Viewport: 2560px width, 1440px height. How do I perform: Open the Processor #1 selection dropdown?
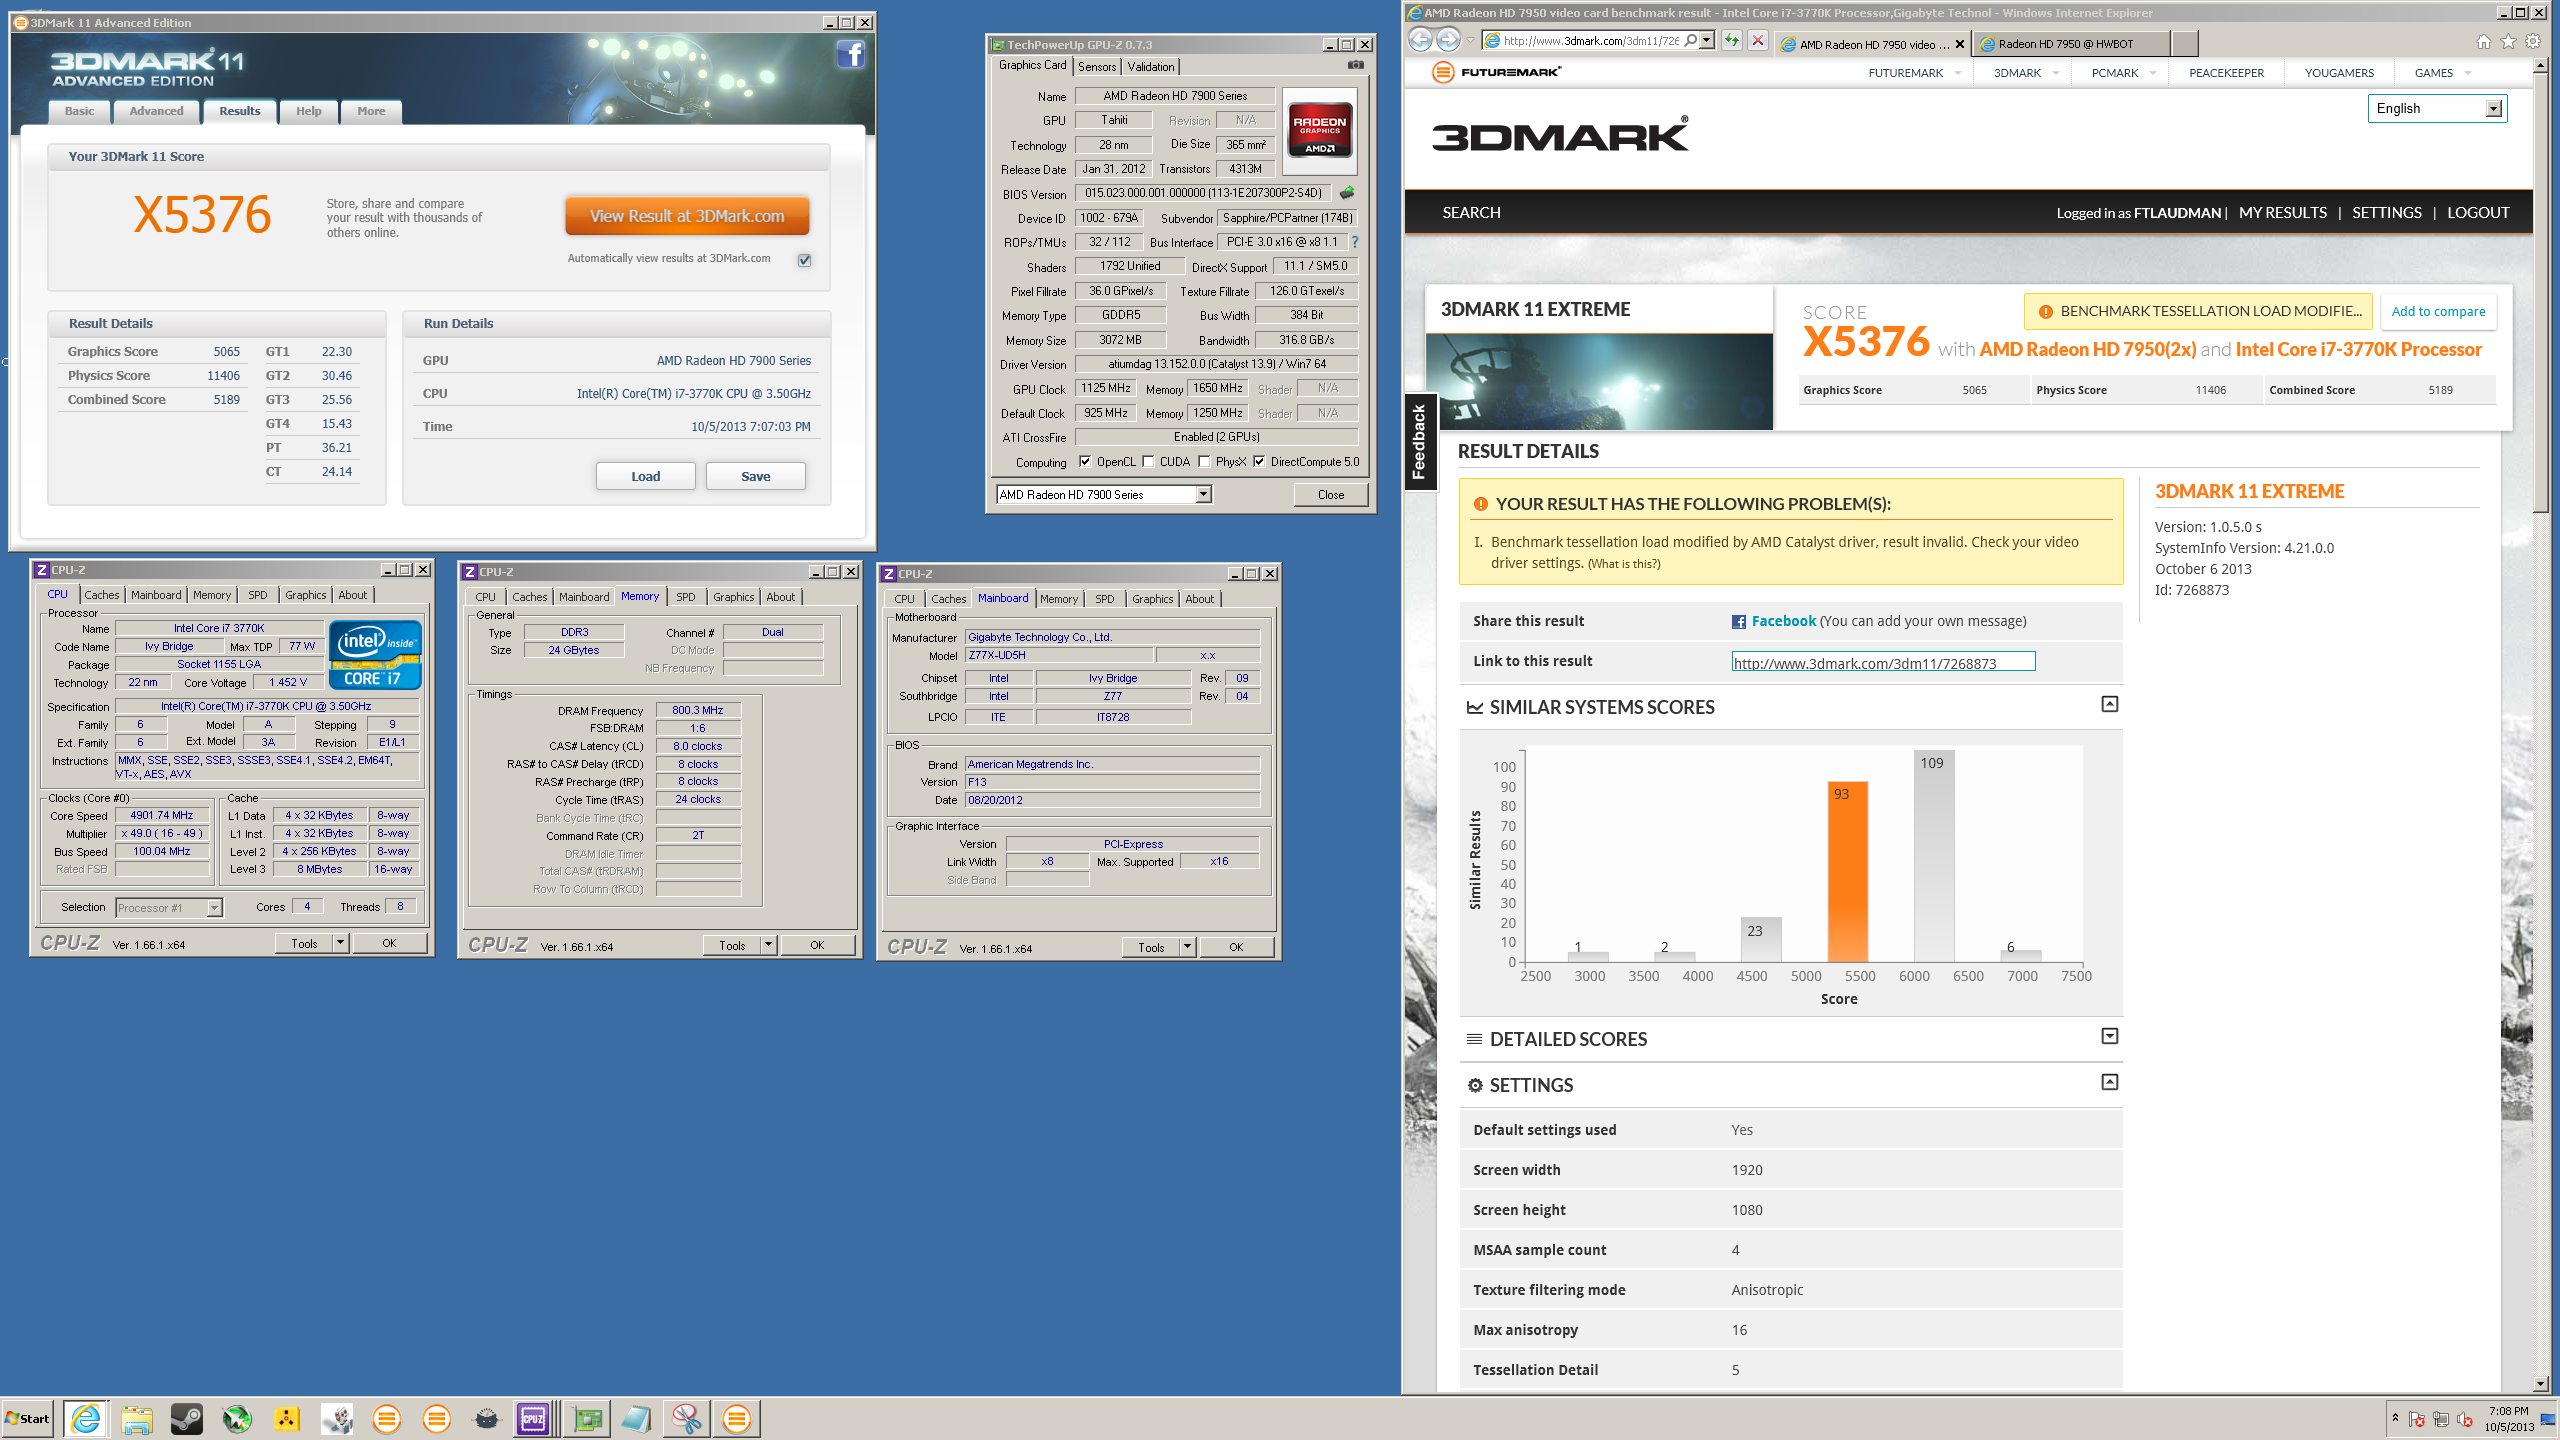click(214, 908)
